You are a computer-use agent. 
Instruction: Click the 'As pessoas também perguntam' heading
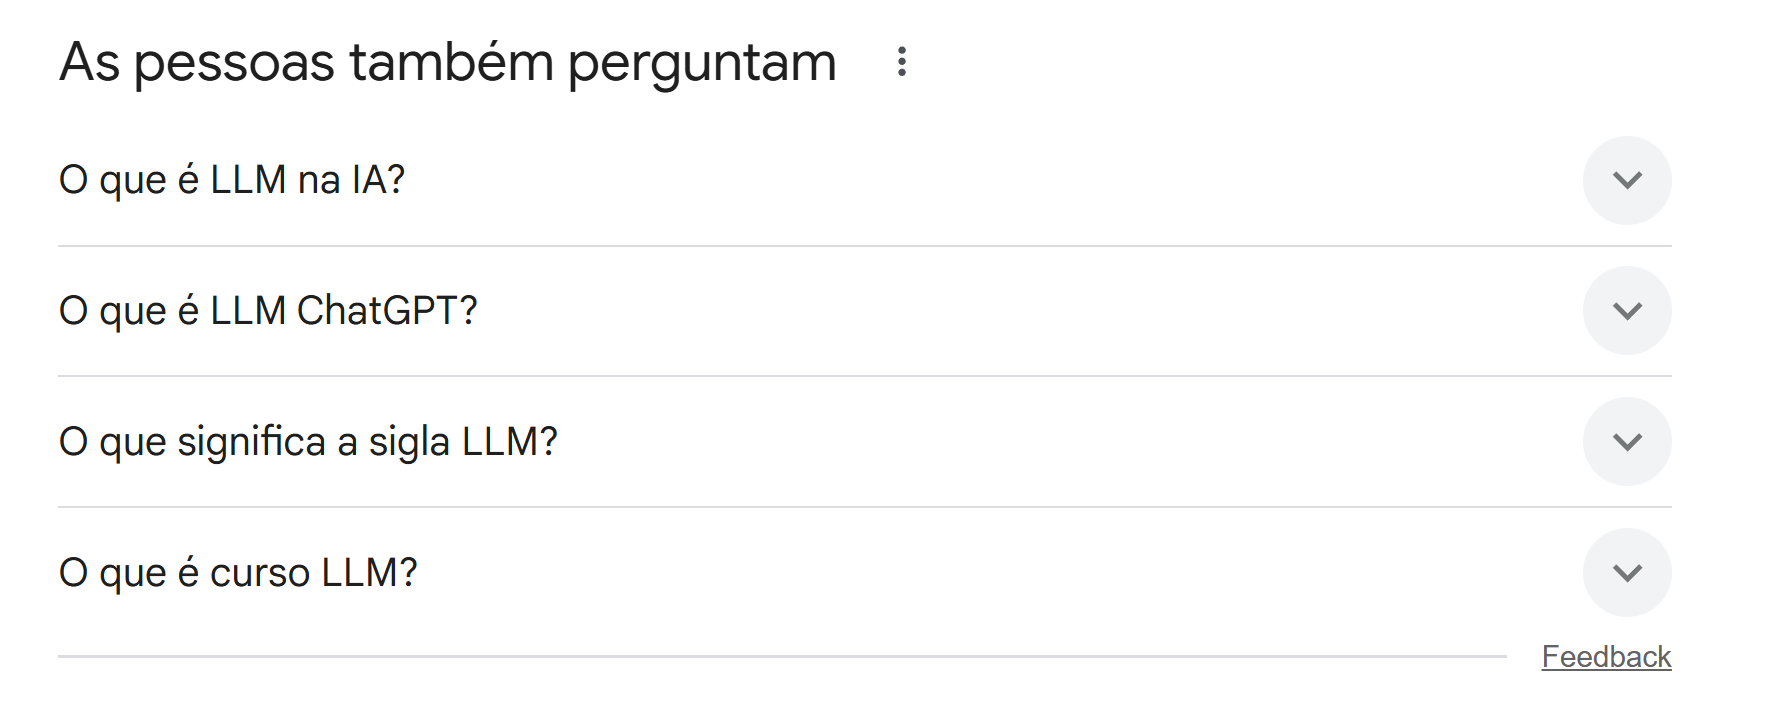click(447, 62)
